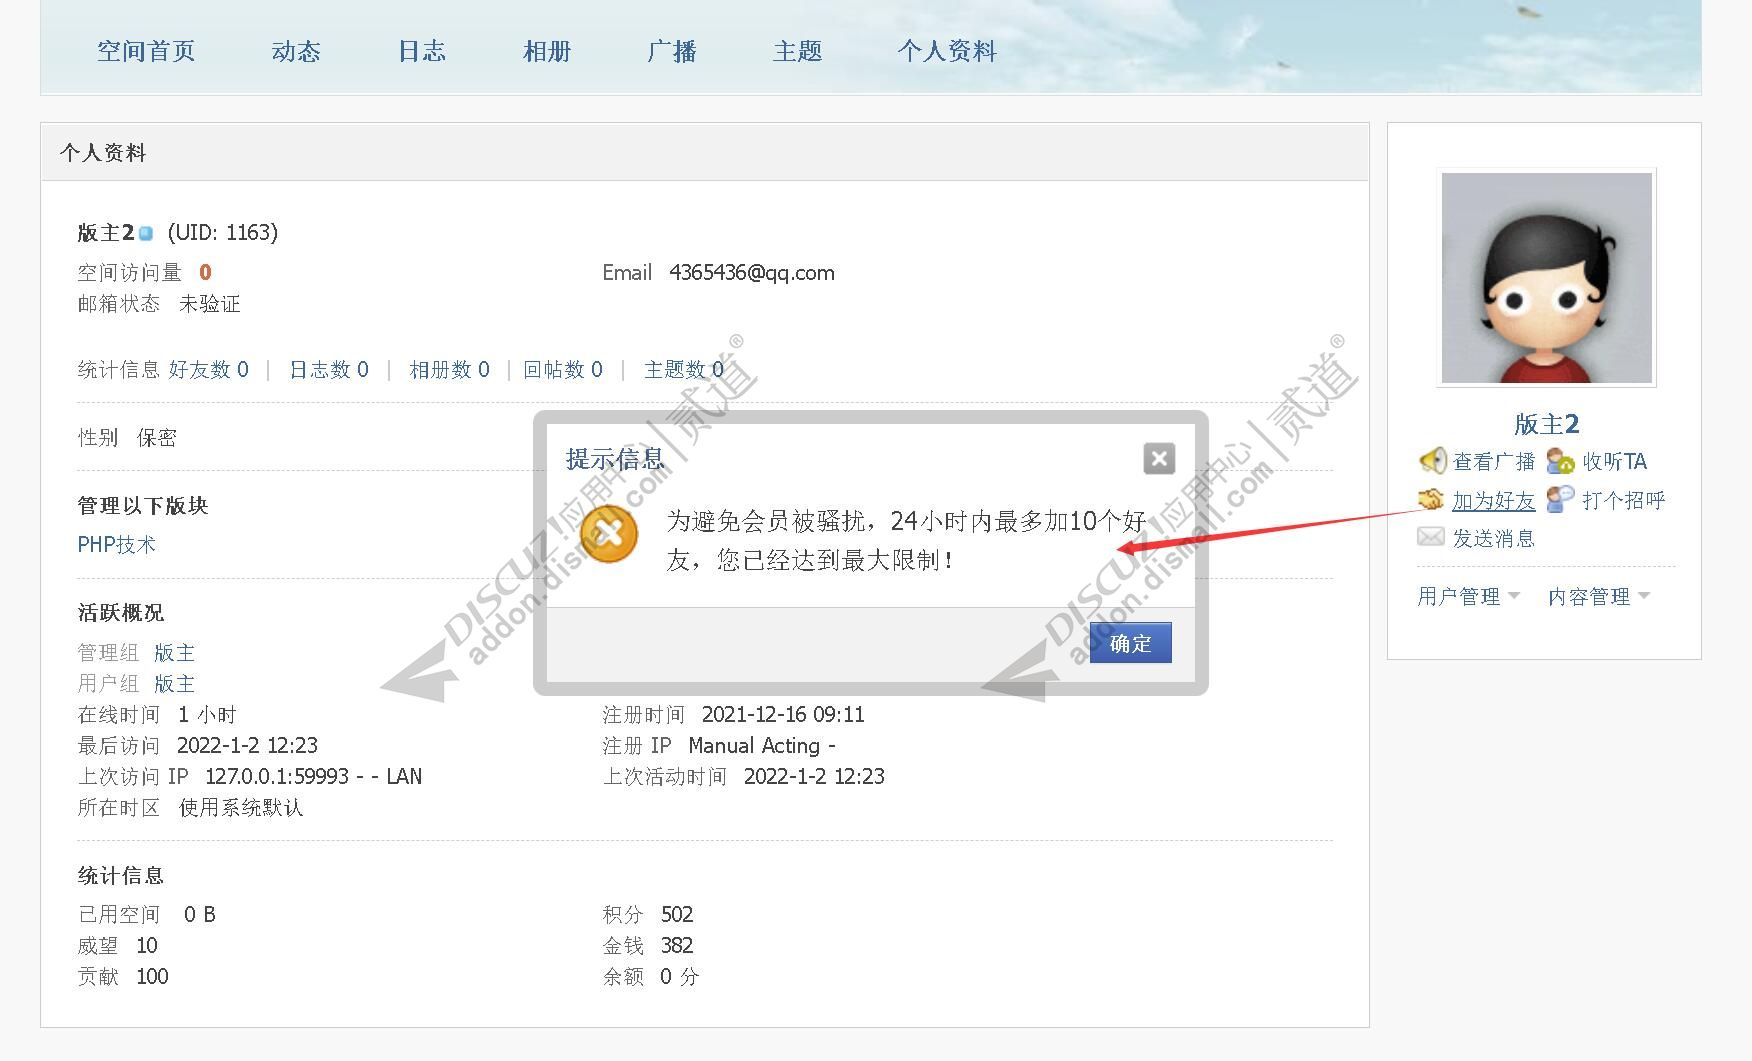
Task: Click the 收听TA user icon
Action: pos(1561,460)
